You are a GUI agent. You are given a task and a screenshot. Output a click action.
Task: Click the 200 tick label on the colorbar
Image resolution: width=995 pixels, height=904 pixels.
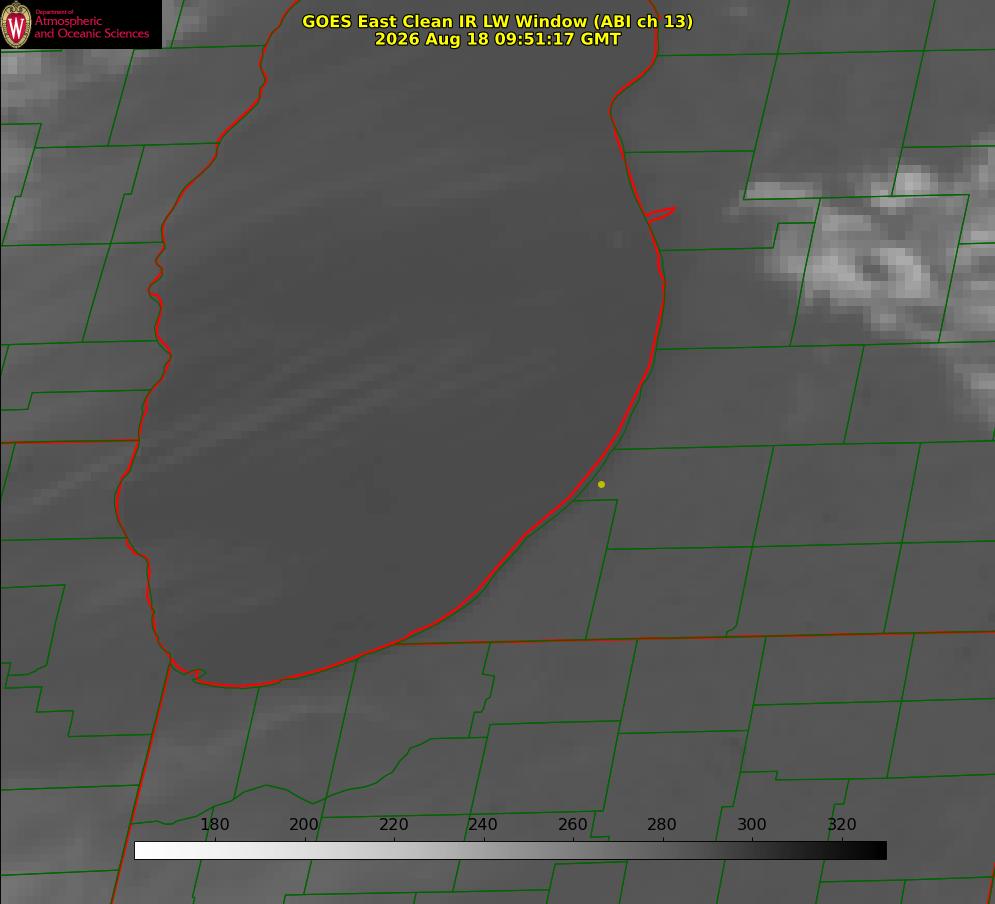(x=304, y=824)
